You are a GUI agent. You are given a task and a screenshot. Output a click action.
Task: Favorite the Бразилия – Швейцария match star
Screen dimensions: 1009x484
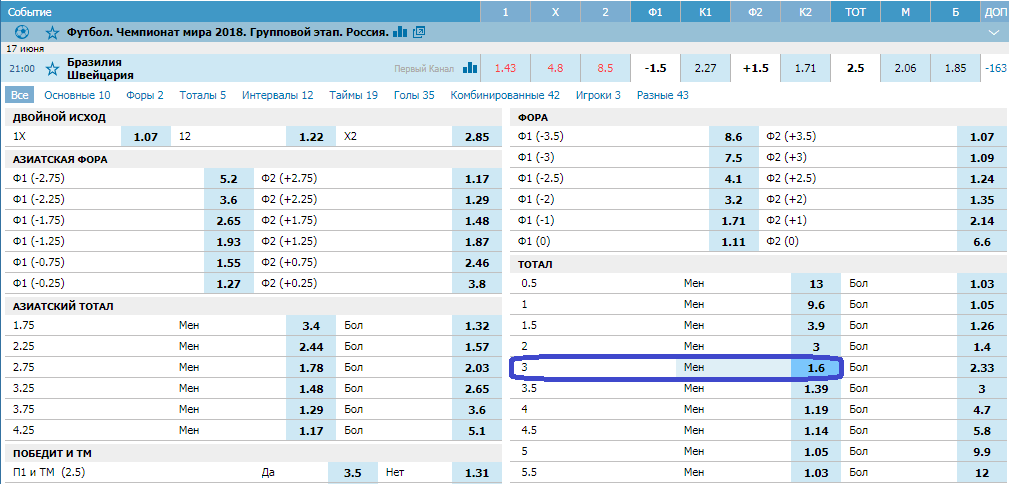pyautogui.click(x=51, y=68)
